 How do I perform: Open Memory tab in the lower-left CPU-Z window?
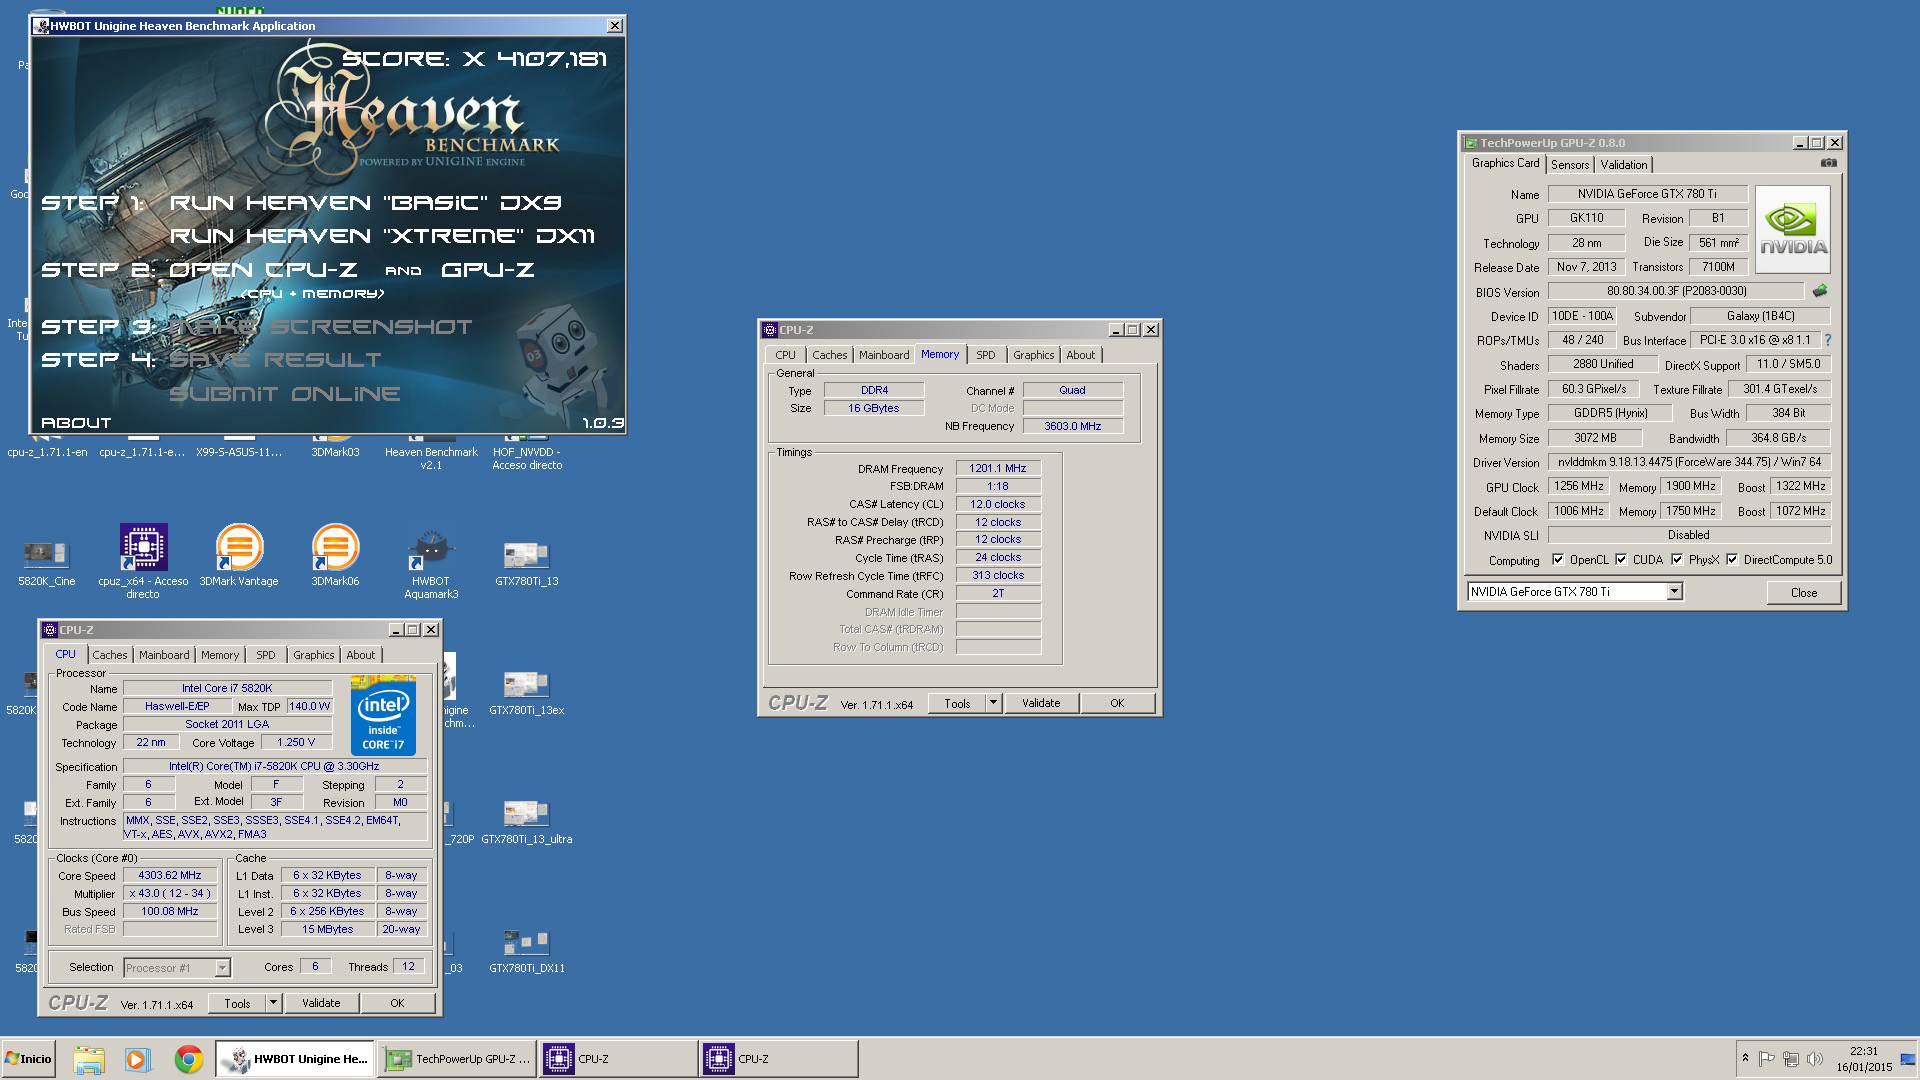click(219, 655)
